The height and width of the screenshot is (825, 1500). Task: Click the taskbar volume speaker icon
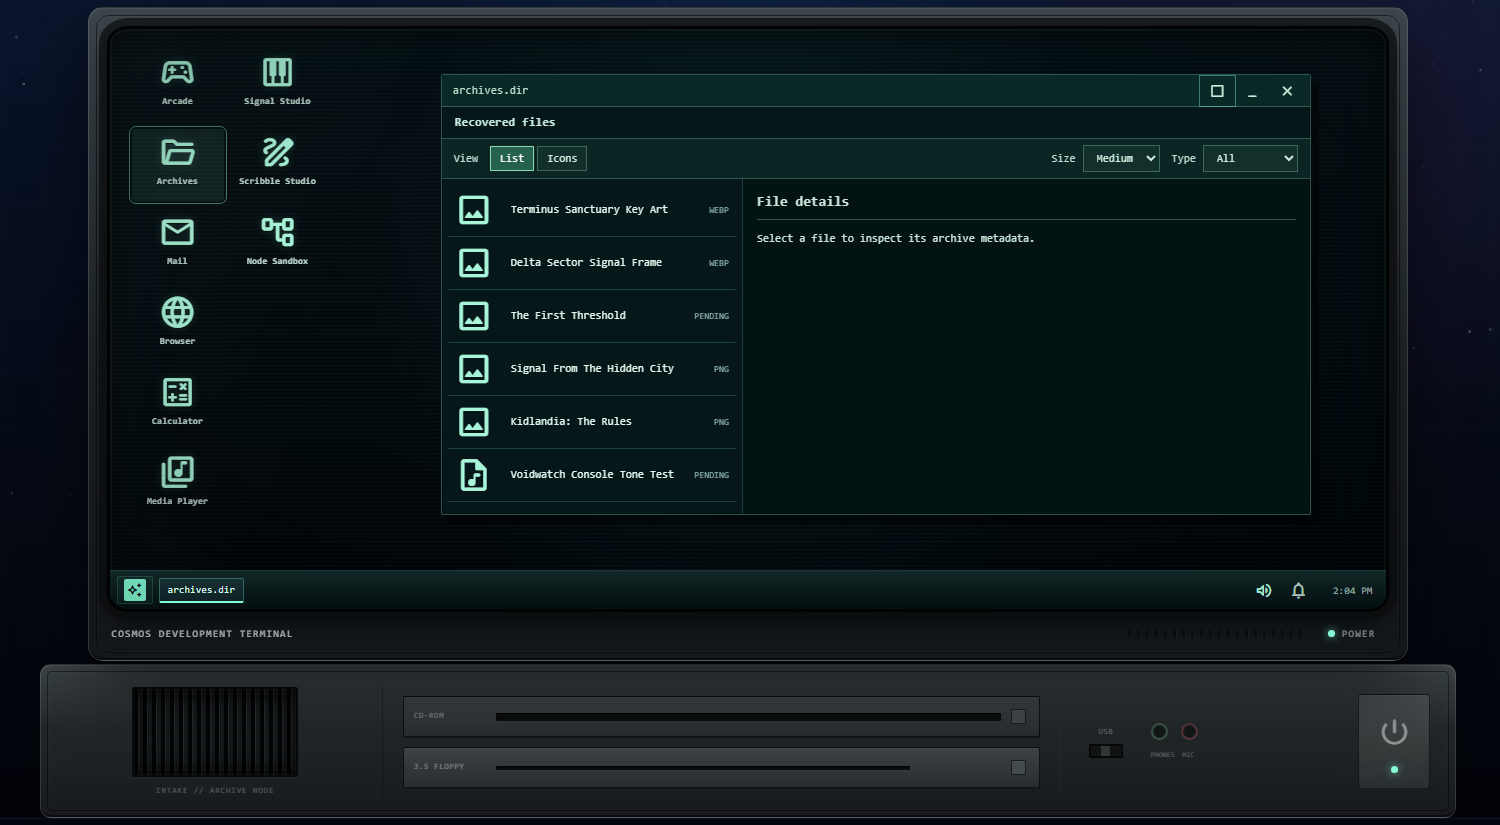[x=1264, y=591]
